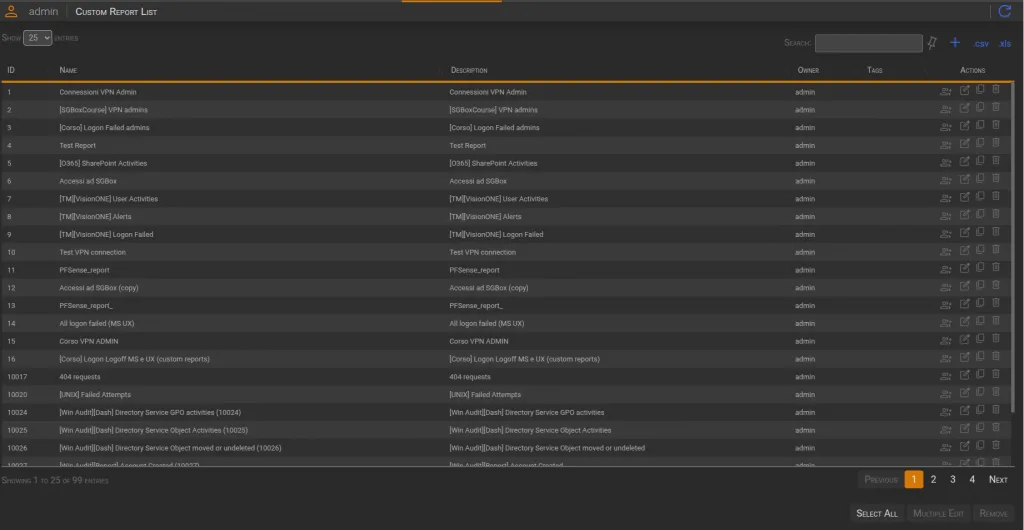Add a new custom report with plus icon
The width and height of the screenshot is (1024, 530).
coord(955,42)
